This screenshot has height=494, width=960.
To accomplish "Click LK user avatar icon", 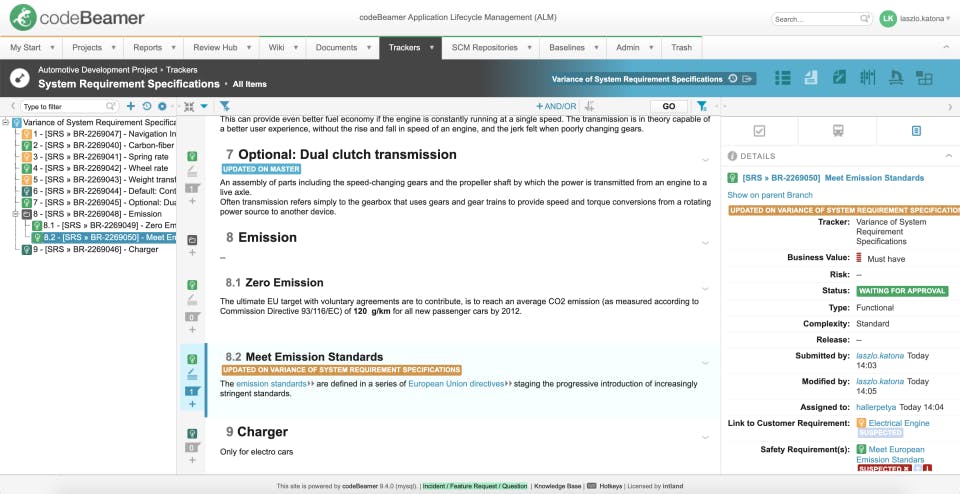I will click(x=888, y=19).
